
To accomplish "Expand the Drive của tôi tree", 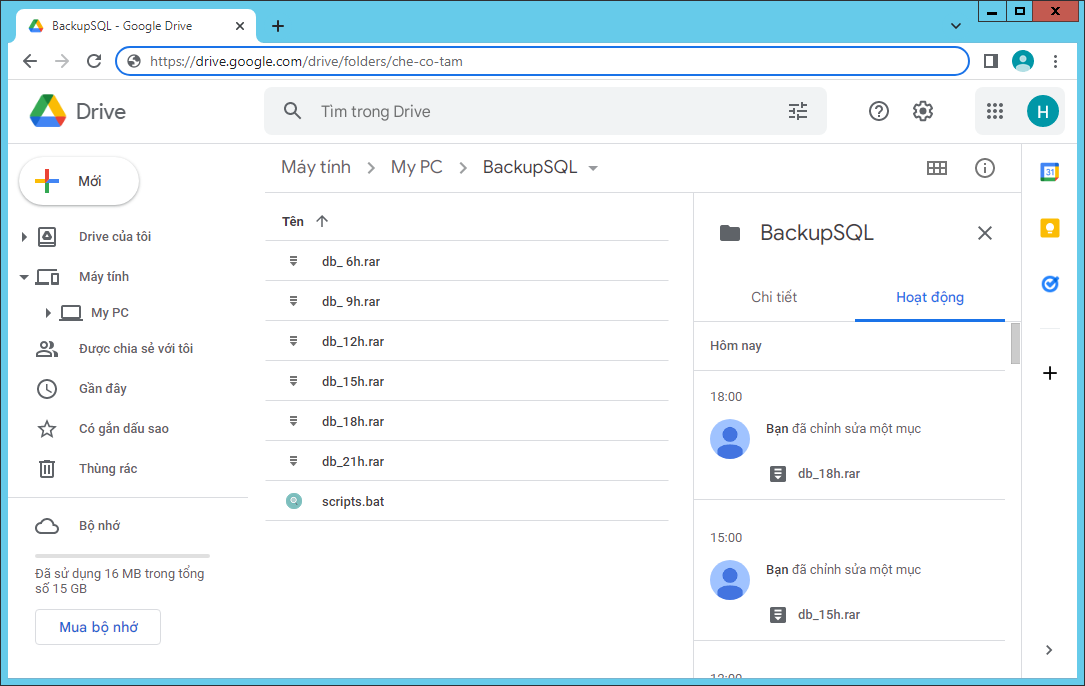I will (x=24, y=237).
